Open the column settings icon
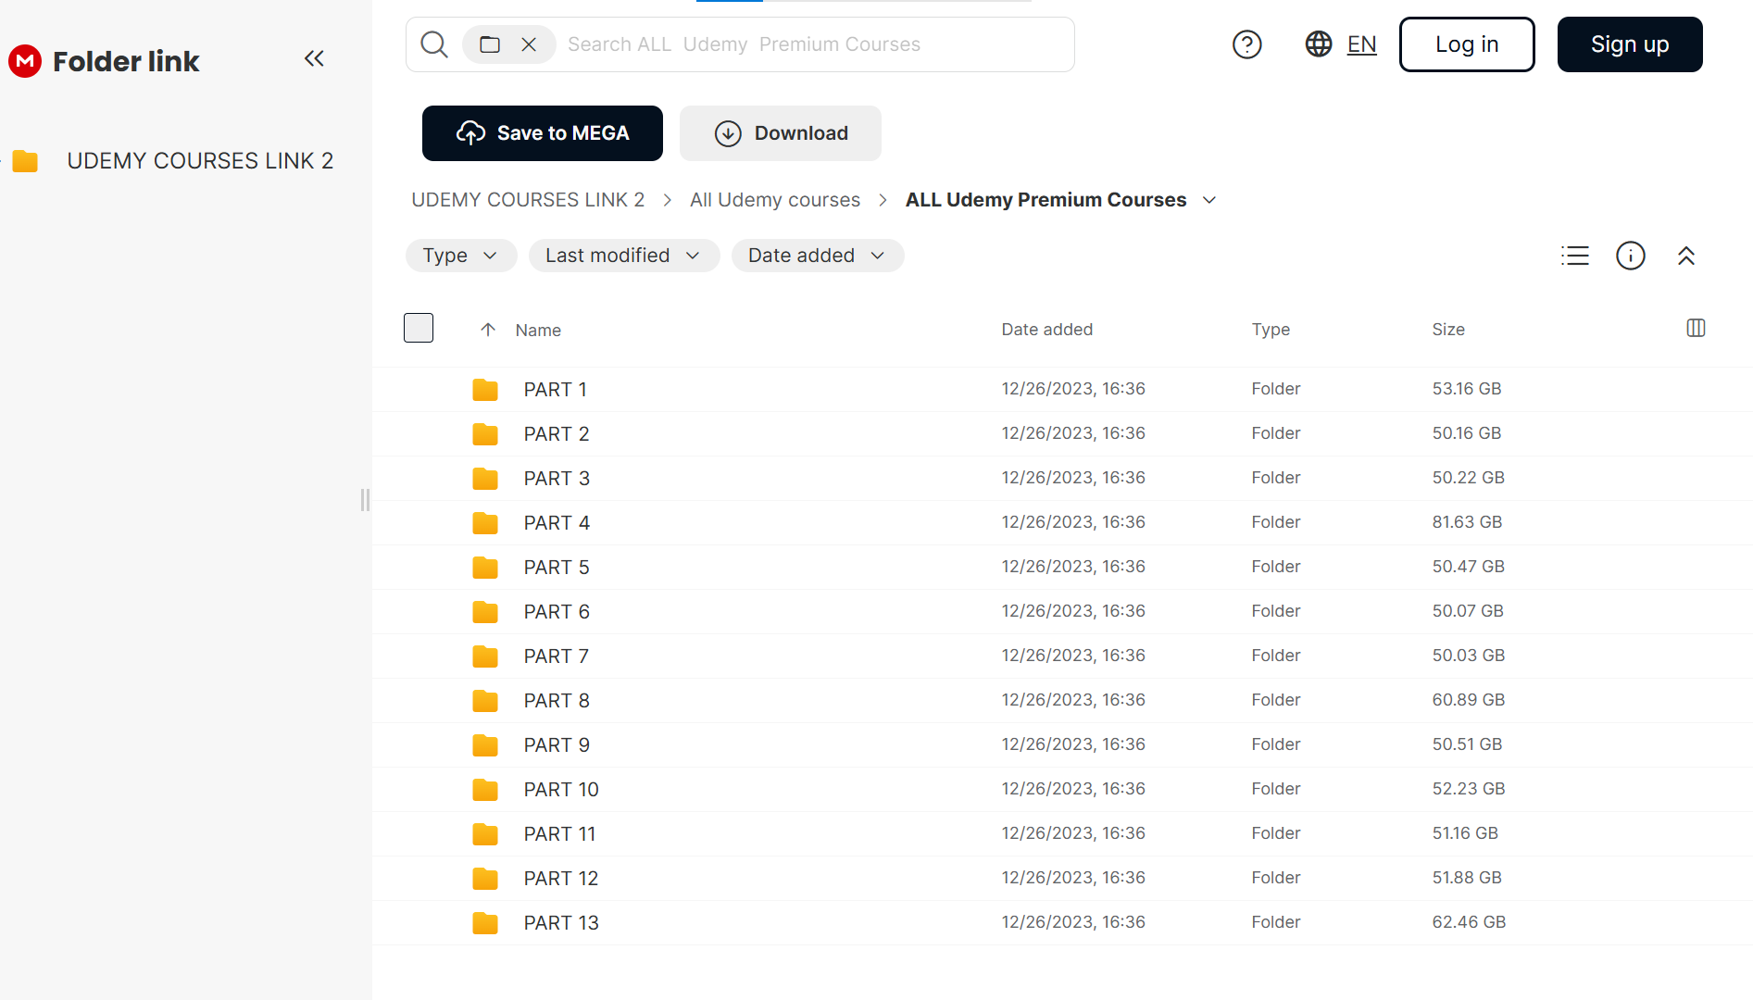Screen dimensions: 1753x1000 coord(1695,328)
